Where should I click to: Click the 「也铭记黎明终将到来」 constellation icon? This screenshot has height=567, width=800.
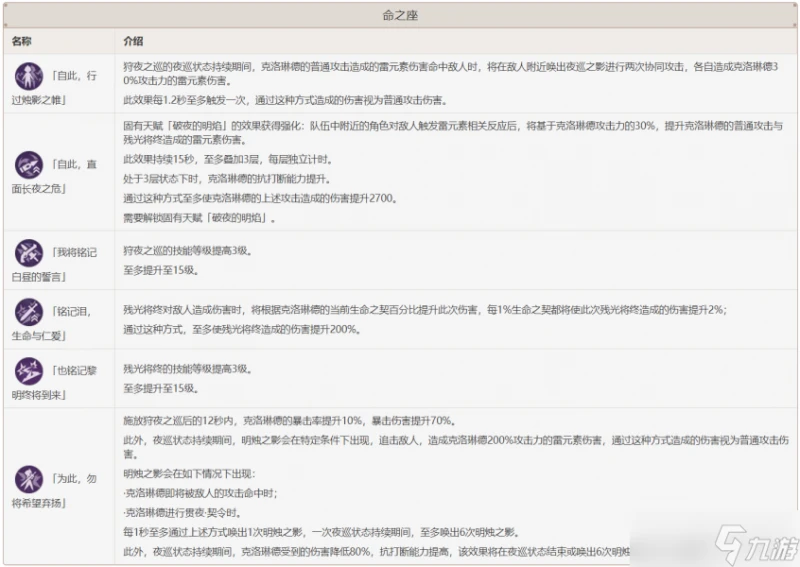coord(29,371)
